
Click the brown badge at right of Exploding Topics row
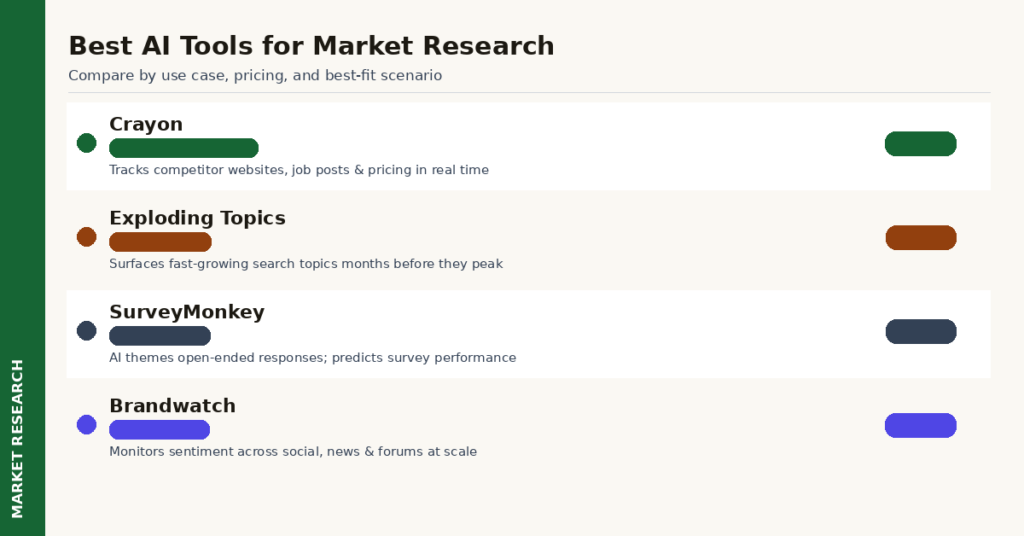921,238
